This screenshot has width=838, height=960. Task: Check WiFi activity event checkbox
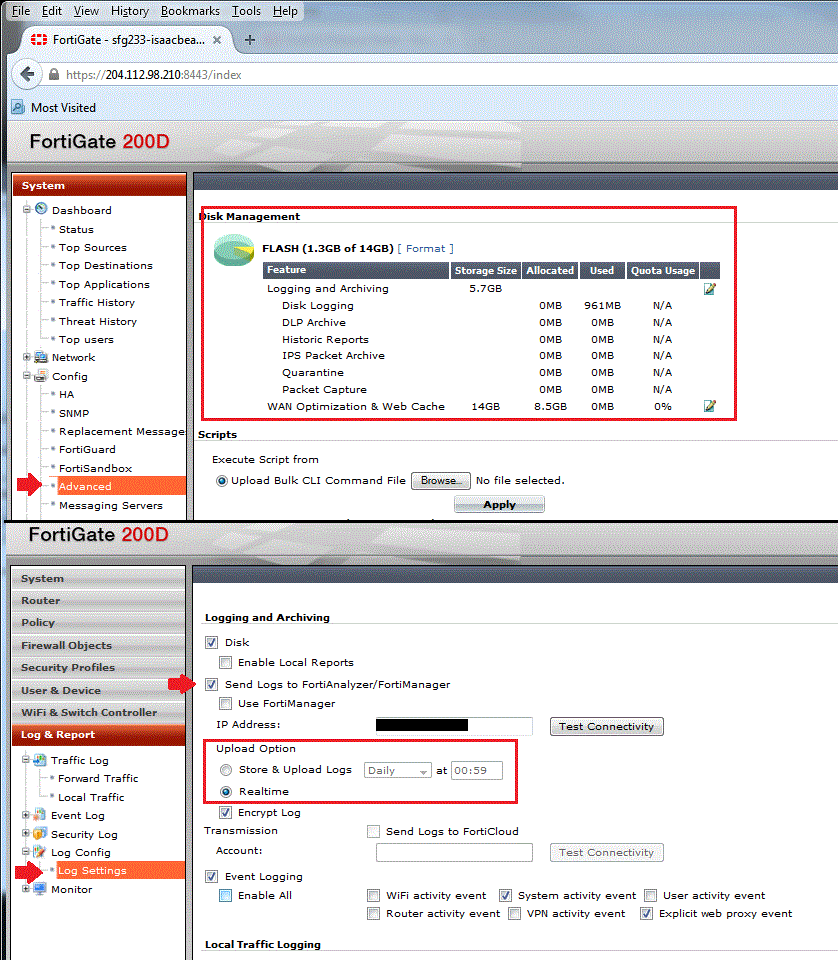pyautogui.click(x=373, y=896)
